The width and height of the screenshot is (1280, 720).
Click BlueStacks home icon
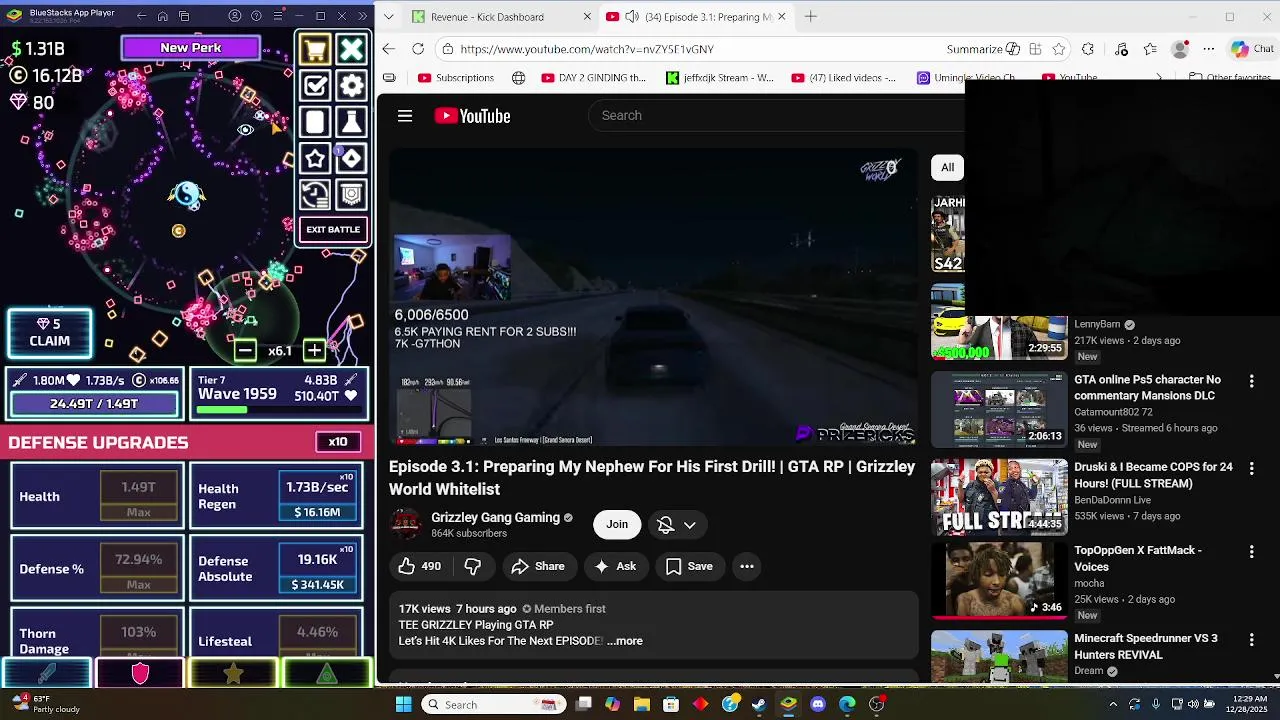(x=163, y=16)
